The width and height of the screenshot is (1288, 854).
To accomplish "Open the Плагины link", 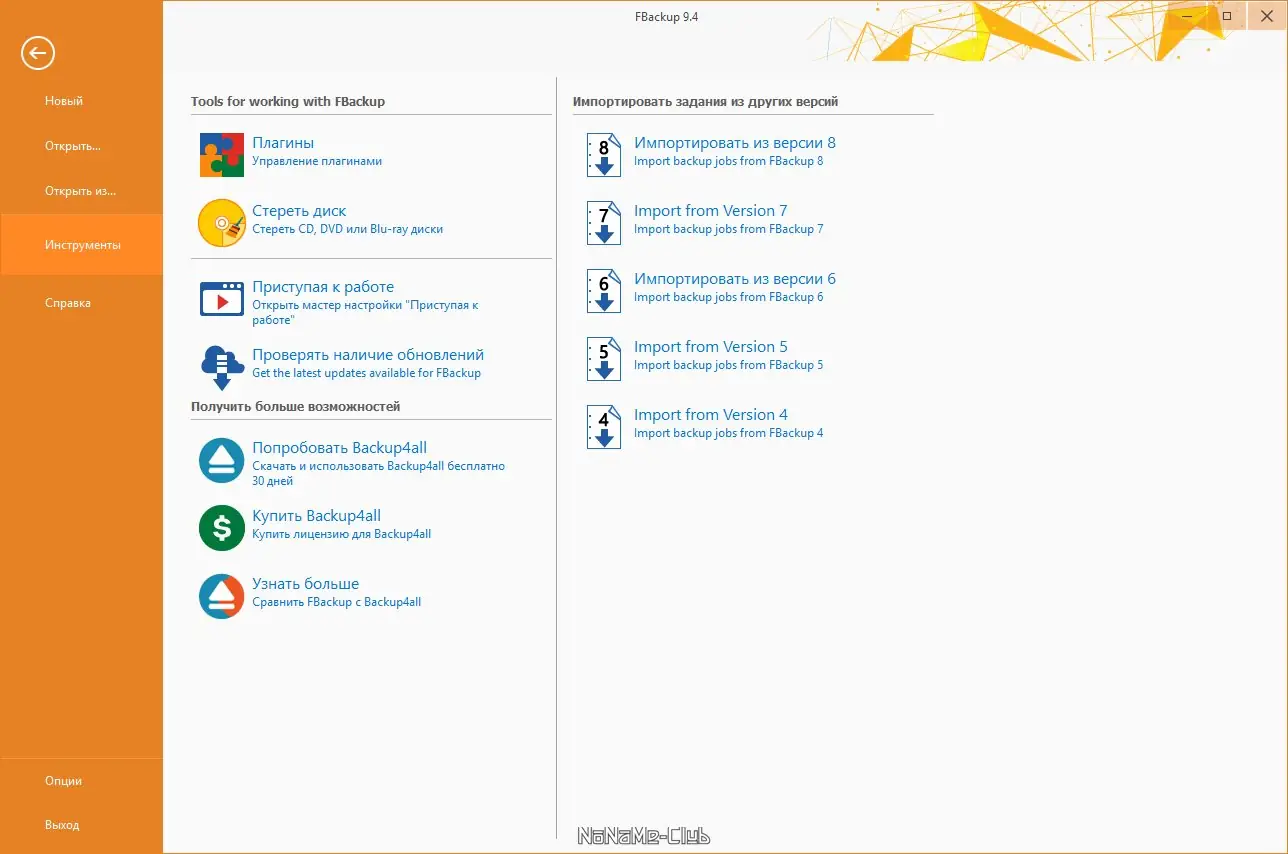I will [x=283, y=143].
